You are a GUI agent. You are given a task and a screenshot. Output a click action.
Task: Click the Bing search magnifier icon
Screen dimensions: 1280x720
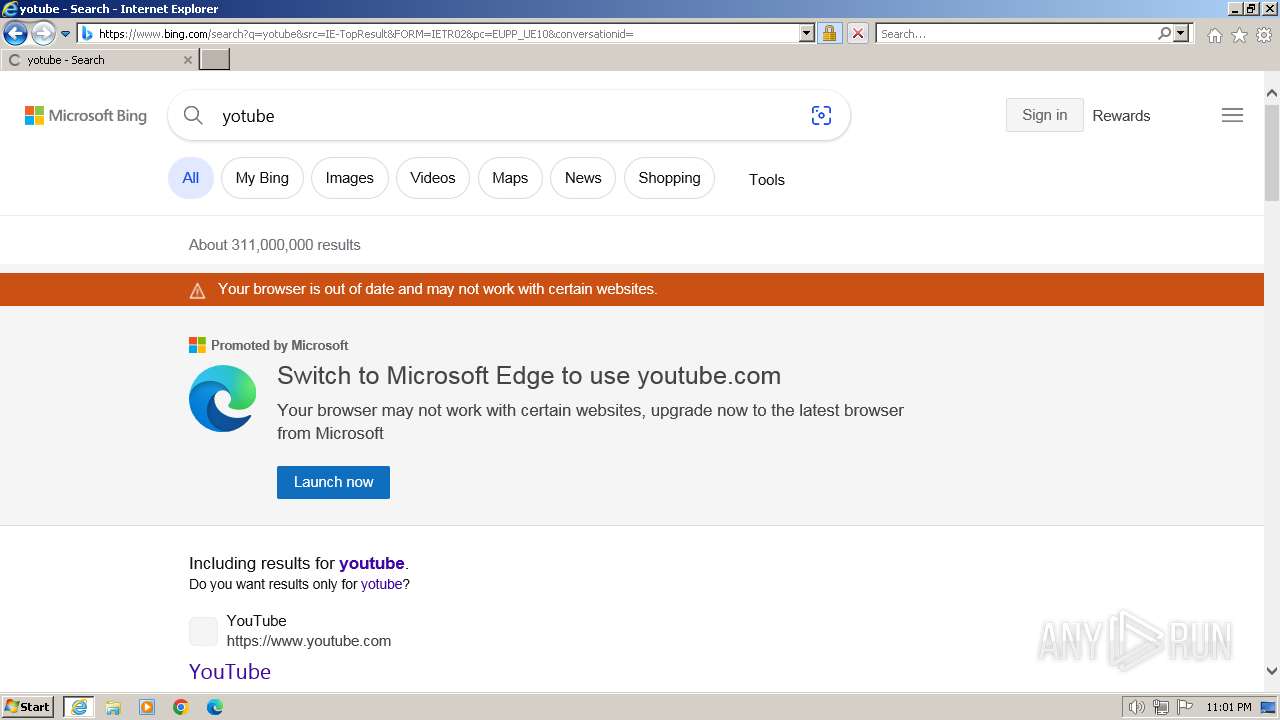[x=193, y=116]
